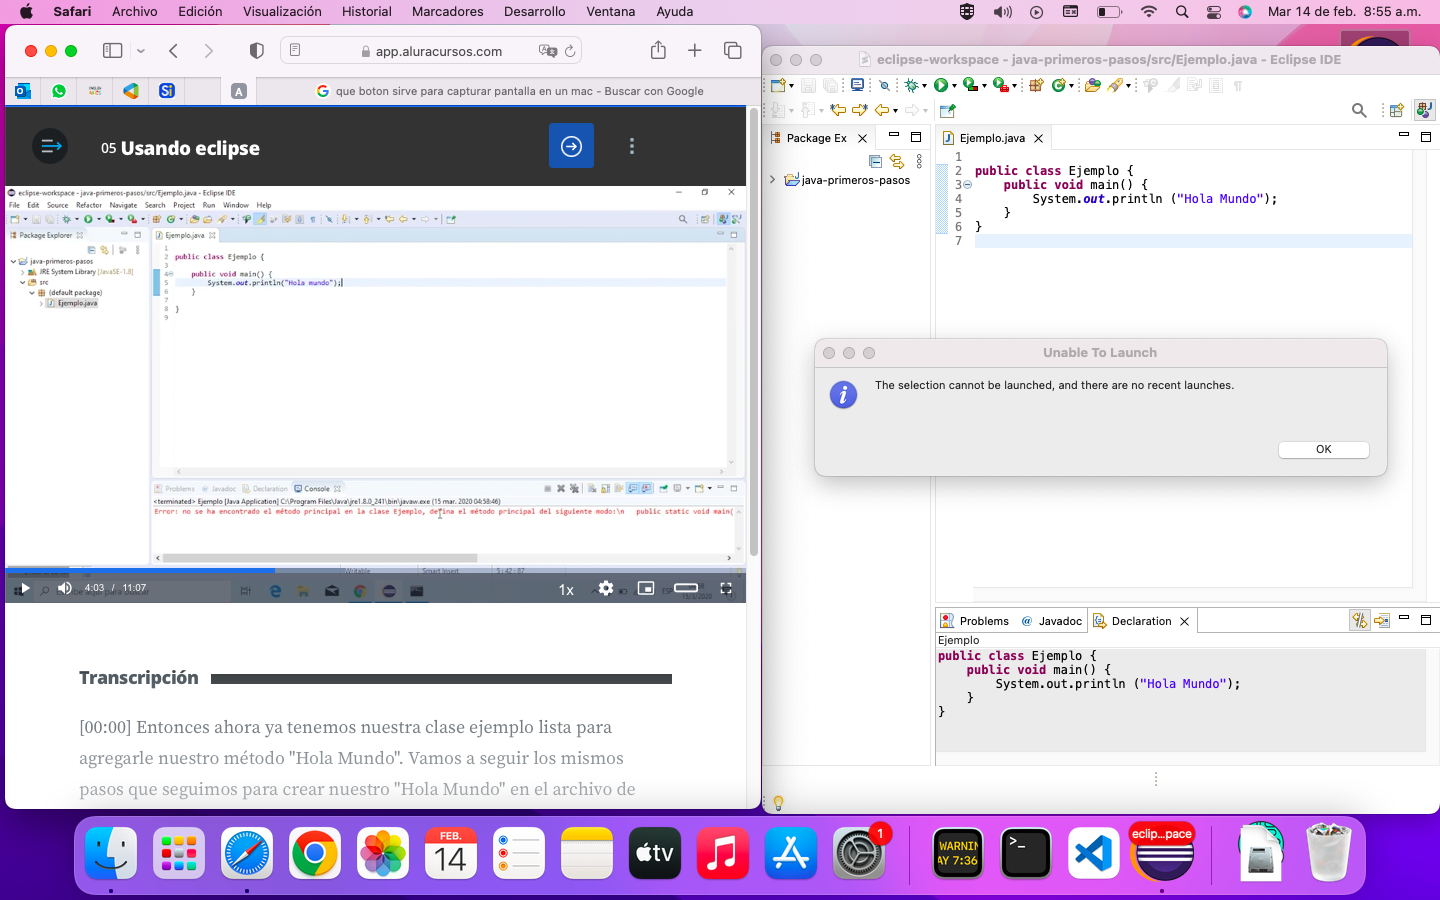The height and width of the screenshot is (900, 1440).
Task: Expand java-primeros-pasos project tree
Action: (x=772, y=180)
